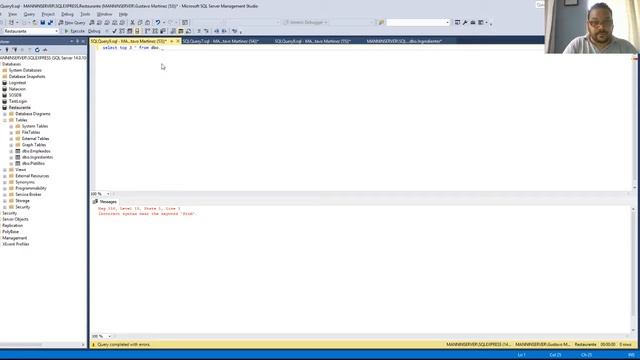The height and width of the screenshot is (360, 640).
Task: Comment out the selected lines icon
Action: coord(199,31)
